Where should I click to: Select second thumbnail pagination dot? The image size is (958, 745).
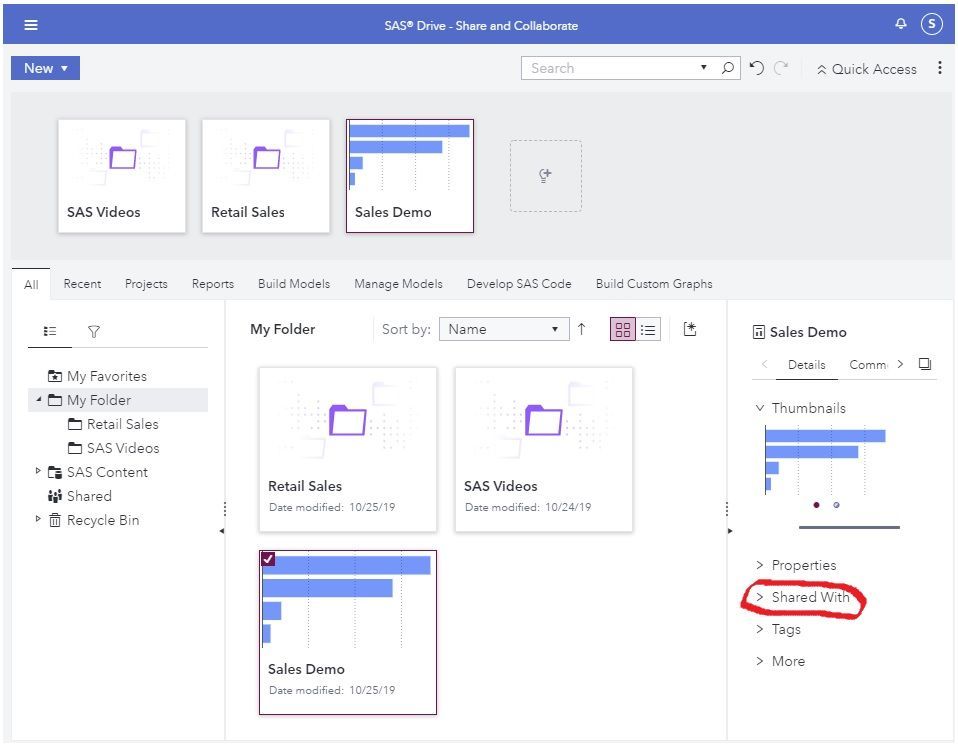tap(836, 505)
